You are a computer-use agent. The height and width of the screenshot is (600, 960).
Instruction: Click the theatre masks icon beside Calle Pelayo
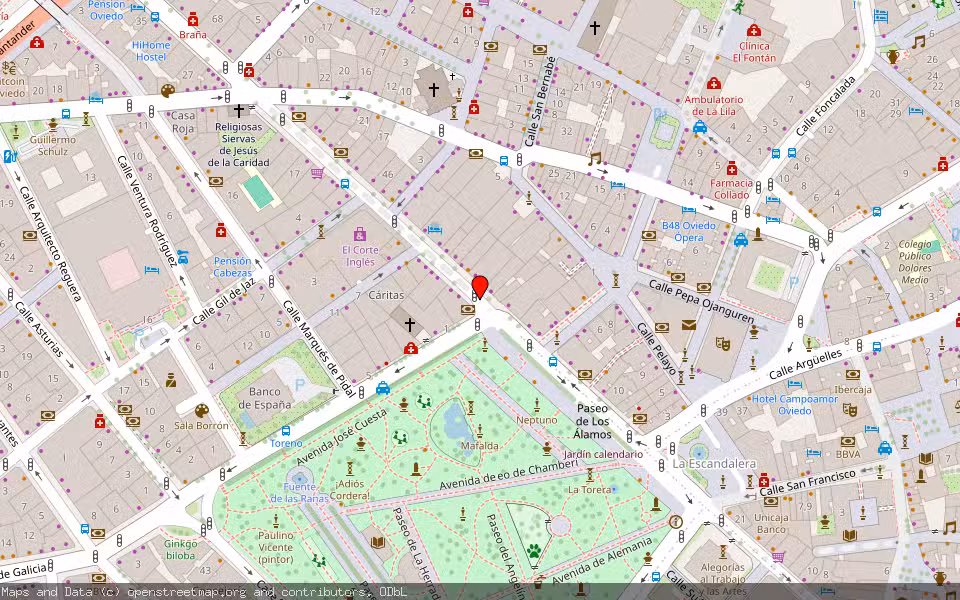pyautogui.click(x=723, y=343)
